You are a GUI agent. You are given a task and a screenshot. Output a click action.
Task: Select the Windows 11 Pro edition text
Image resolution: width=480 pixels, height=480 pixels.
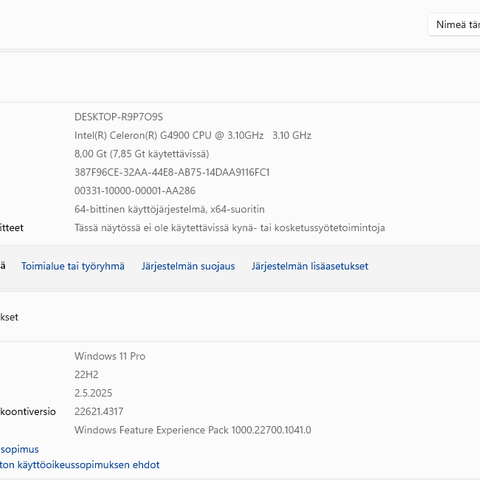click(x=110, y=356)
